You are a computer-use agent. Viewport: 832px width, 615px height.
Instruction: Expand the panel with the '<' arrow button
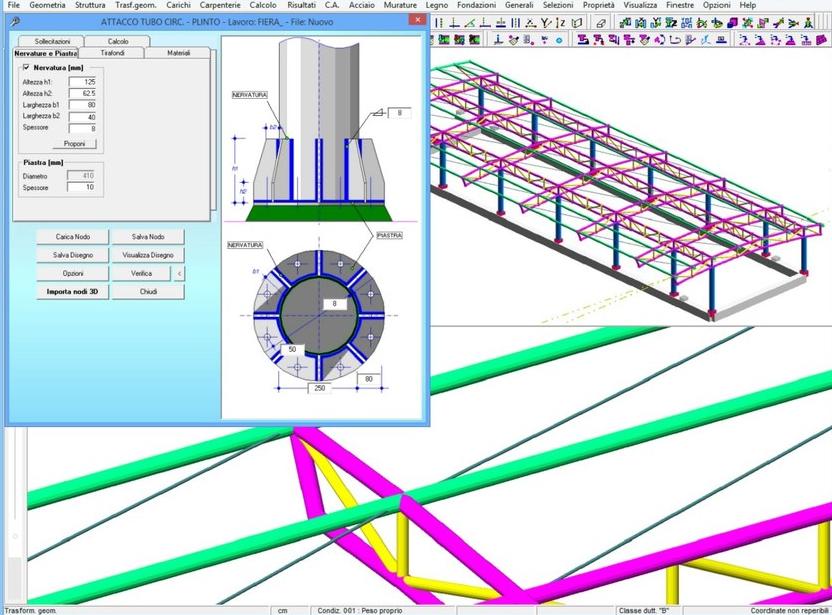point(179,273)
